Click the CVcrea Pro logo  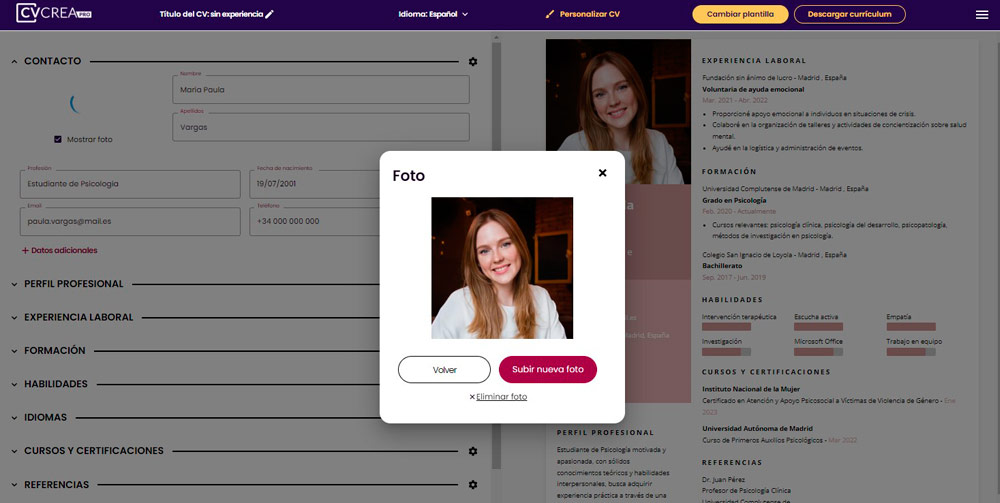coord(54,13)
